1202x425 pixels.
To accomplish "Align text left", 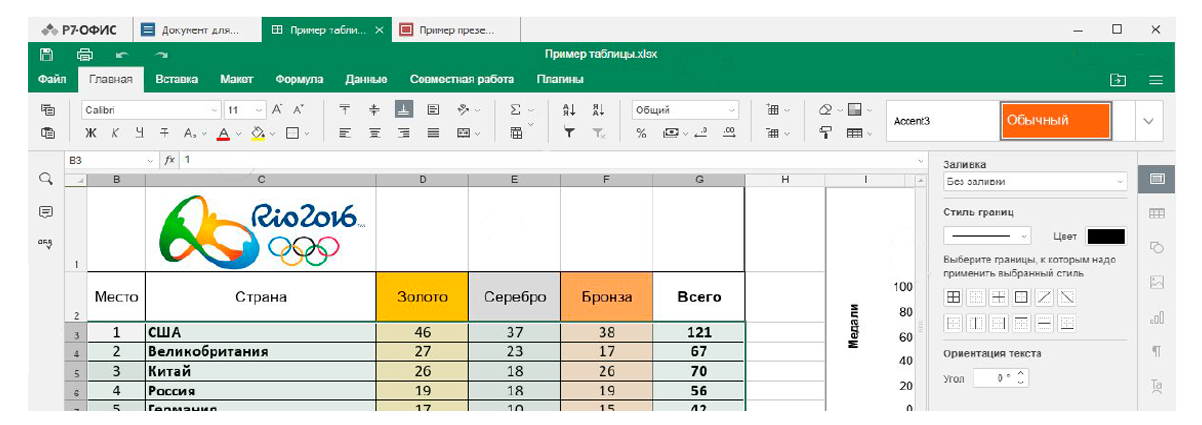I will (345, 132).
